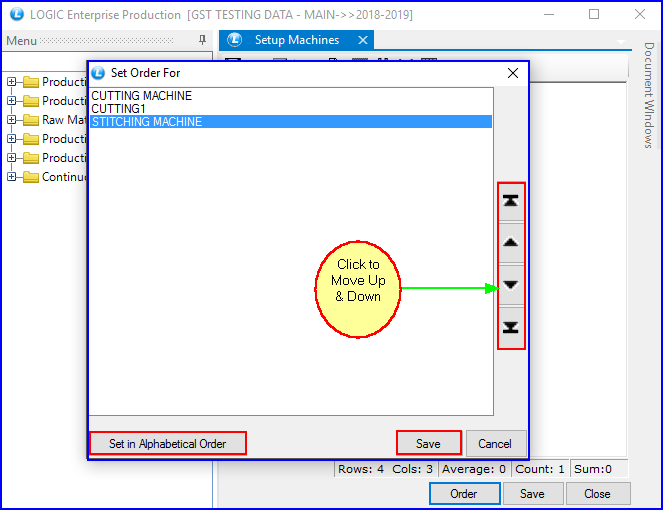This screenshot has width=663, height=510.
Task: Pin the Menu panel with the pushpin icon
Action: (x=203, y=40)
